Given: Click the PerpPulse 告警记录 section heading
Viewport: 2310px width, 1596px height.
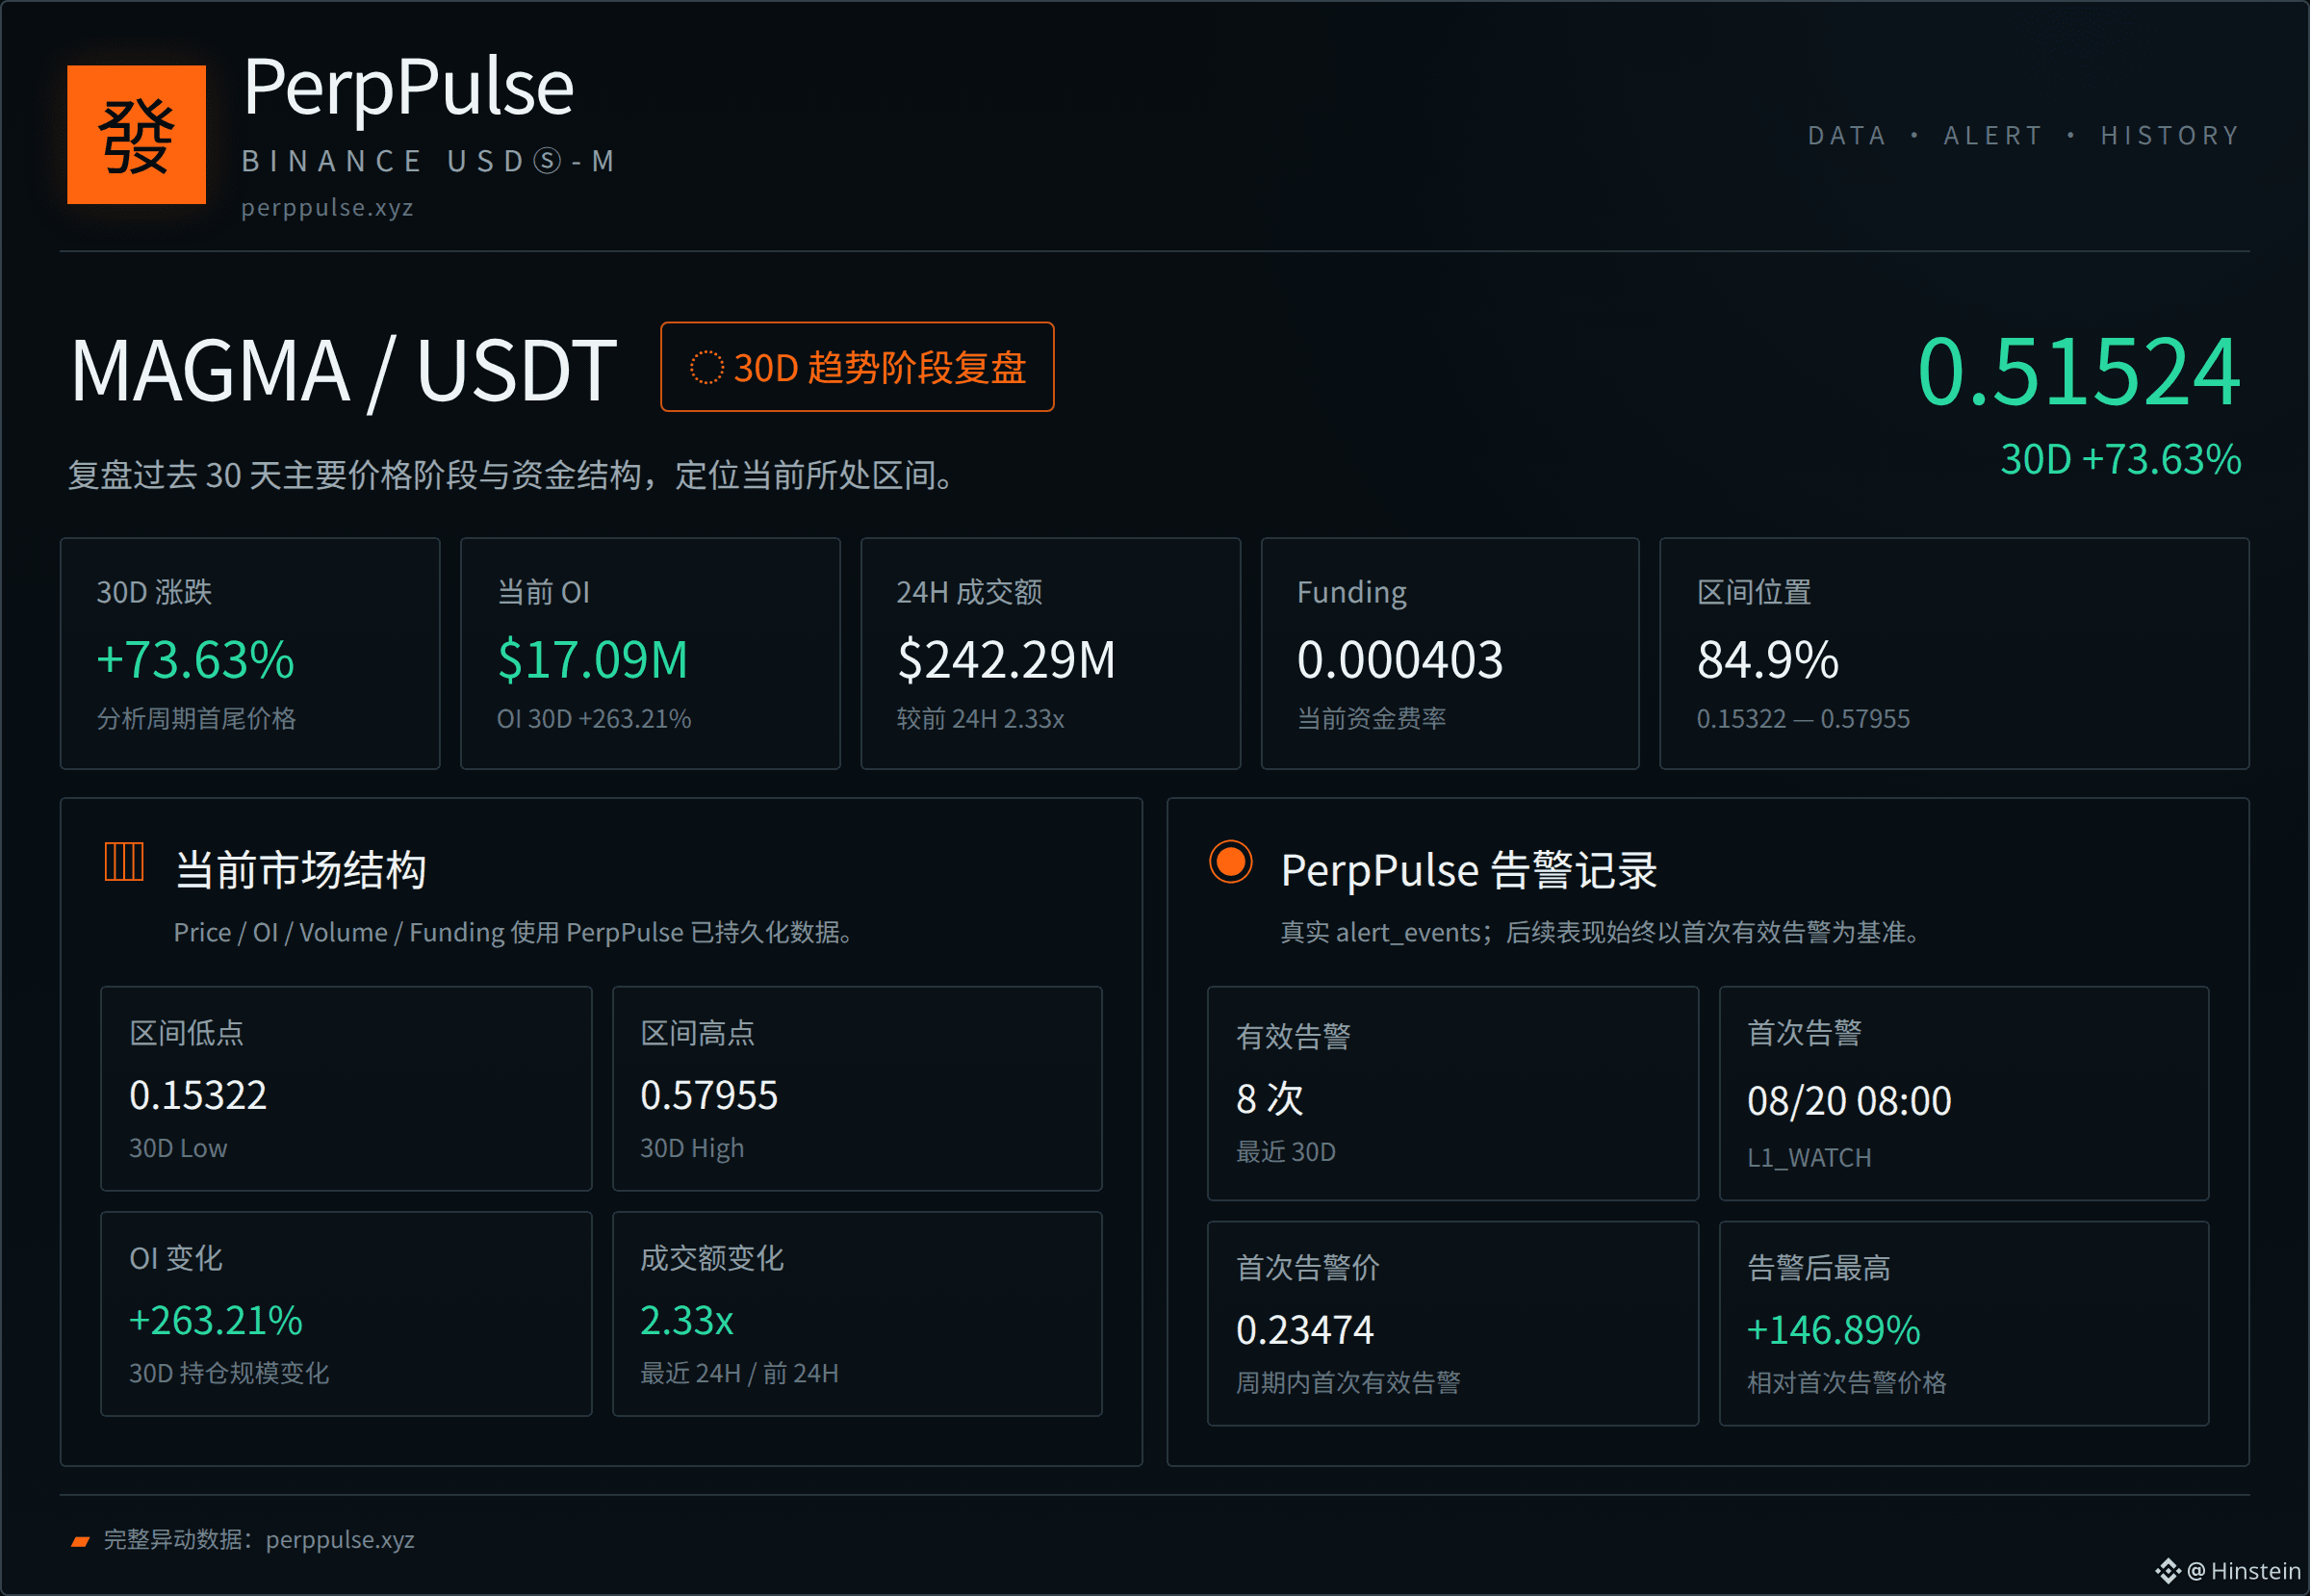Looking at the screenshot, I should (x=1469, y=870).
